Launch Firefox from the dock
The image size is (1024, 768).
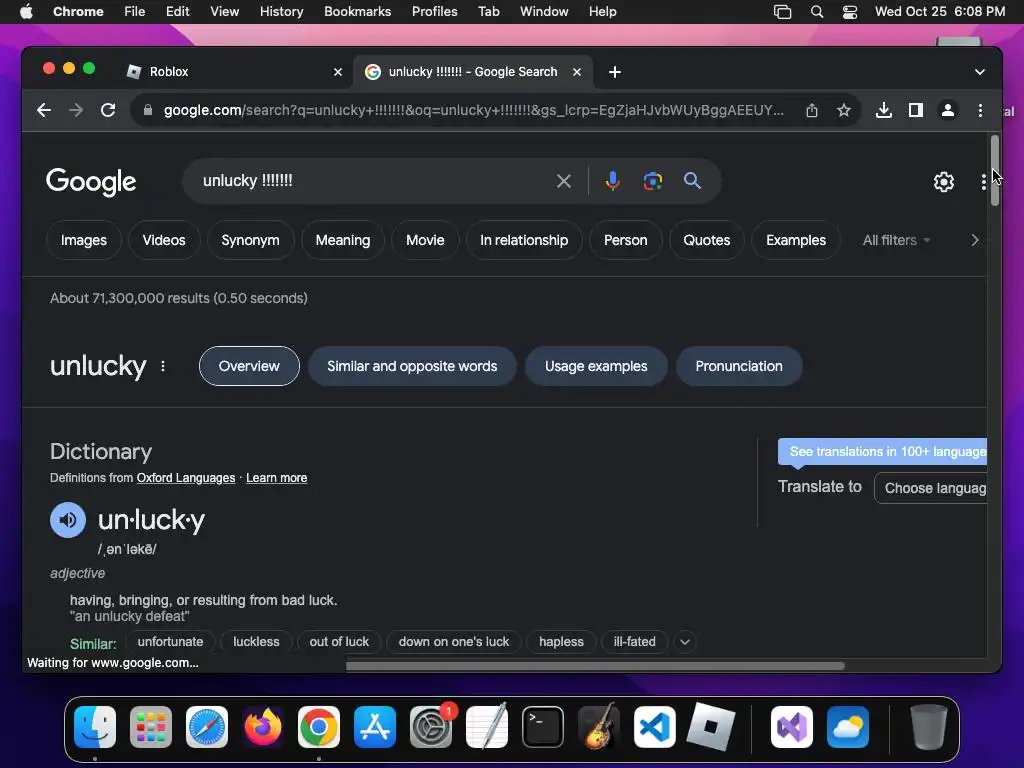[263, 727]
